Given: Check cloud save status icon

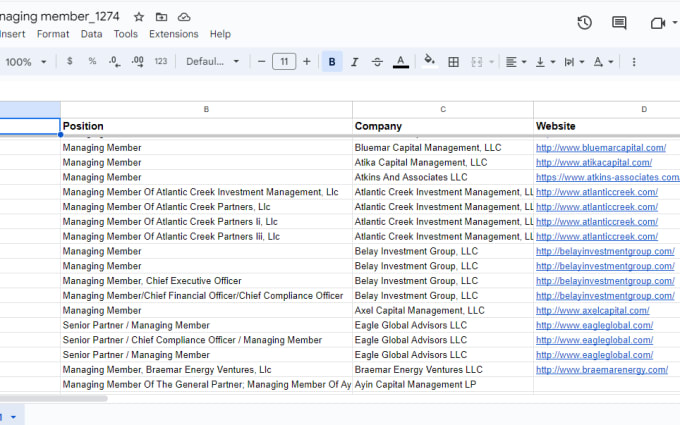Looking at the screenshot, I should click(x=184, y=17).
